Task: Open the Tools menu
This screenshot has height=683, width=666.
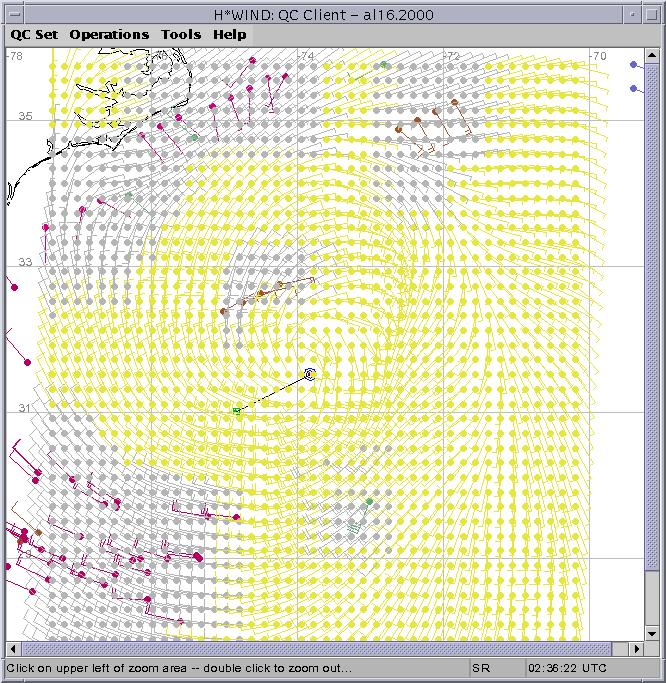Action: click(x=181, y=34)
